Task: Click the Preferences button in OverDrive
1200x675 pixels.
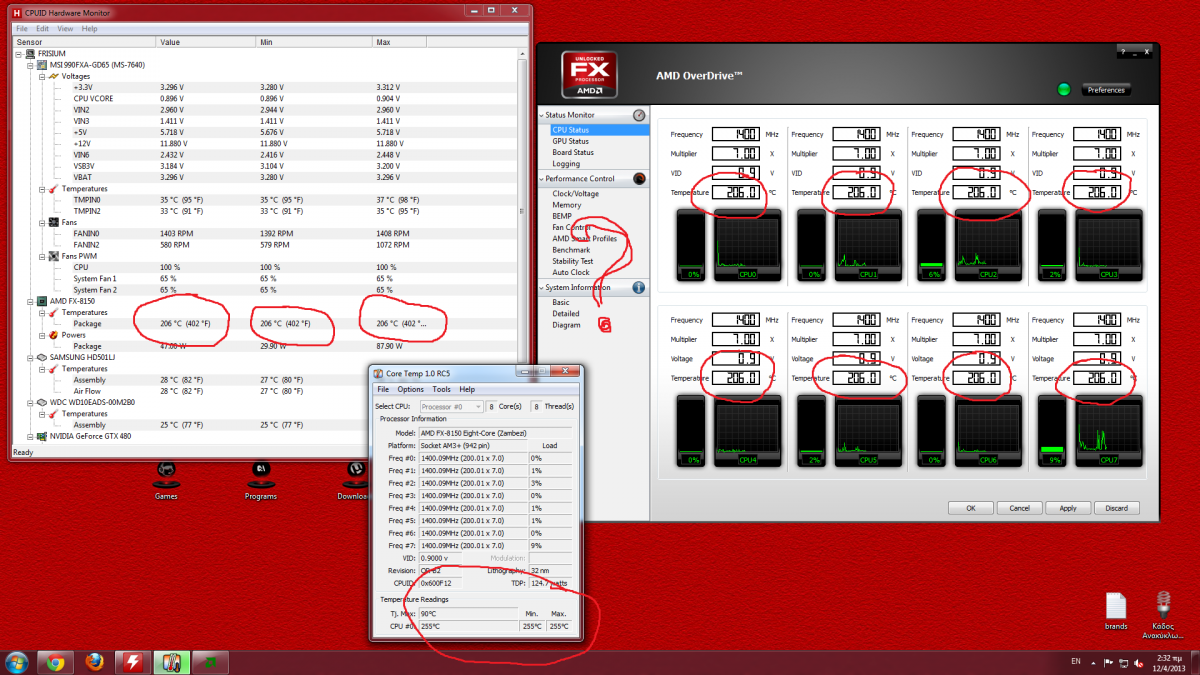Action: (x=1106, y=90)
